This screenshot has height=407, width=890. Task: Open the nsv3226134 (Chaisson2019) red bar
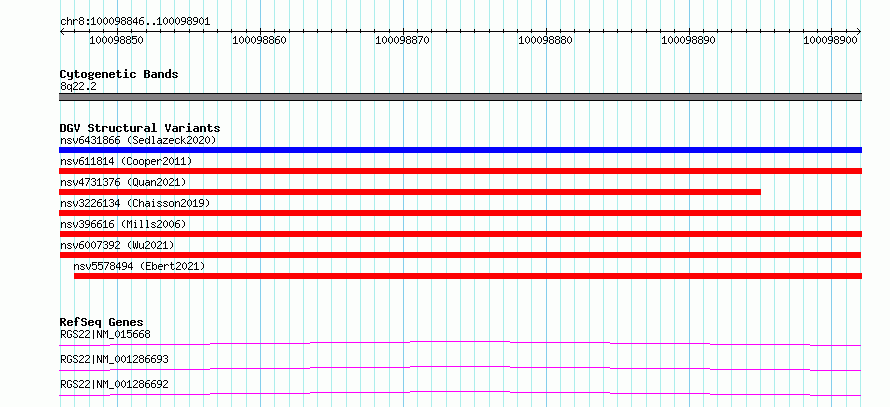tap(460, 213)
